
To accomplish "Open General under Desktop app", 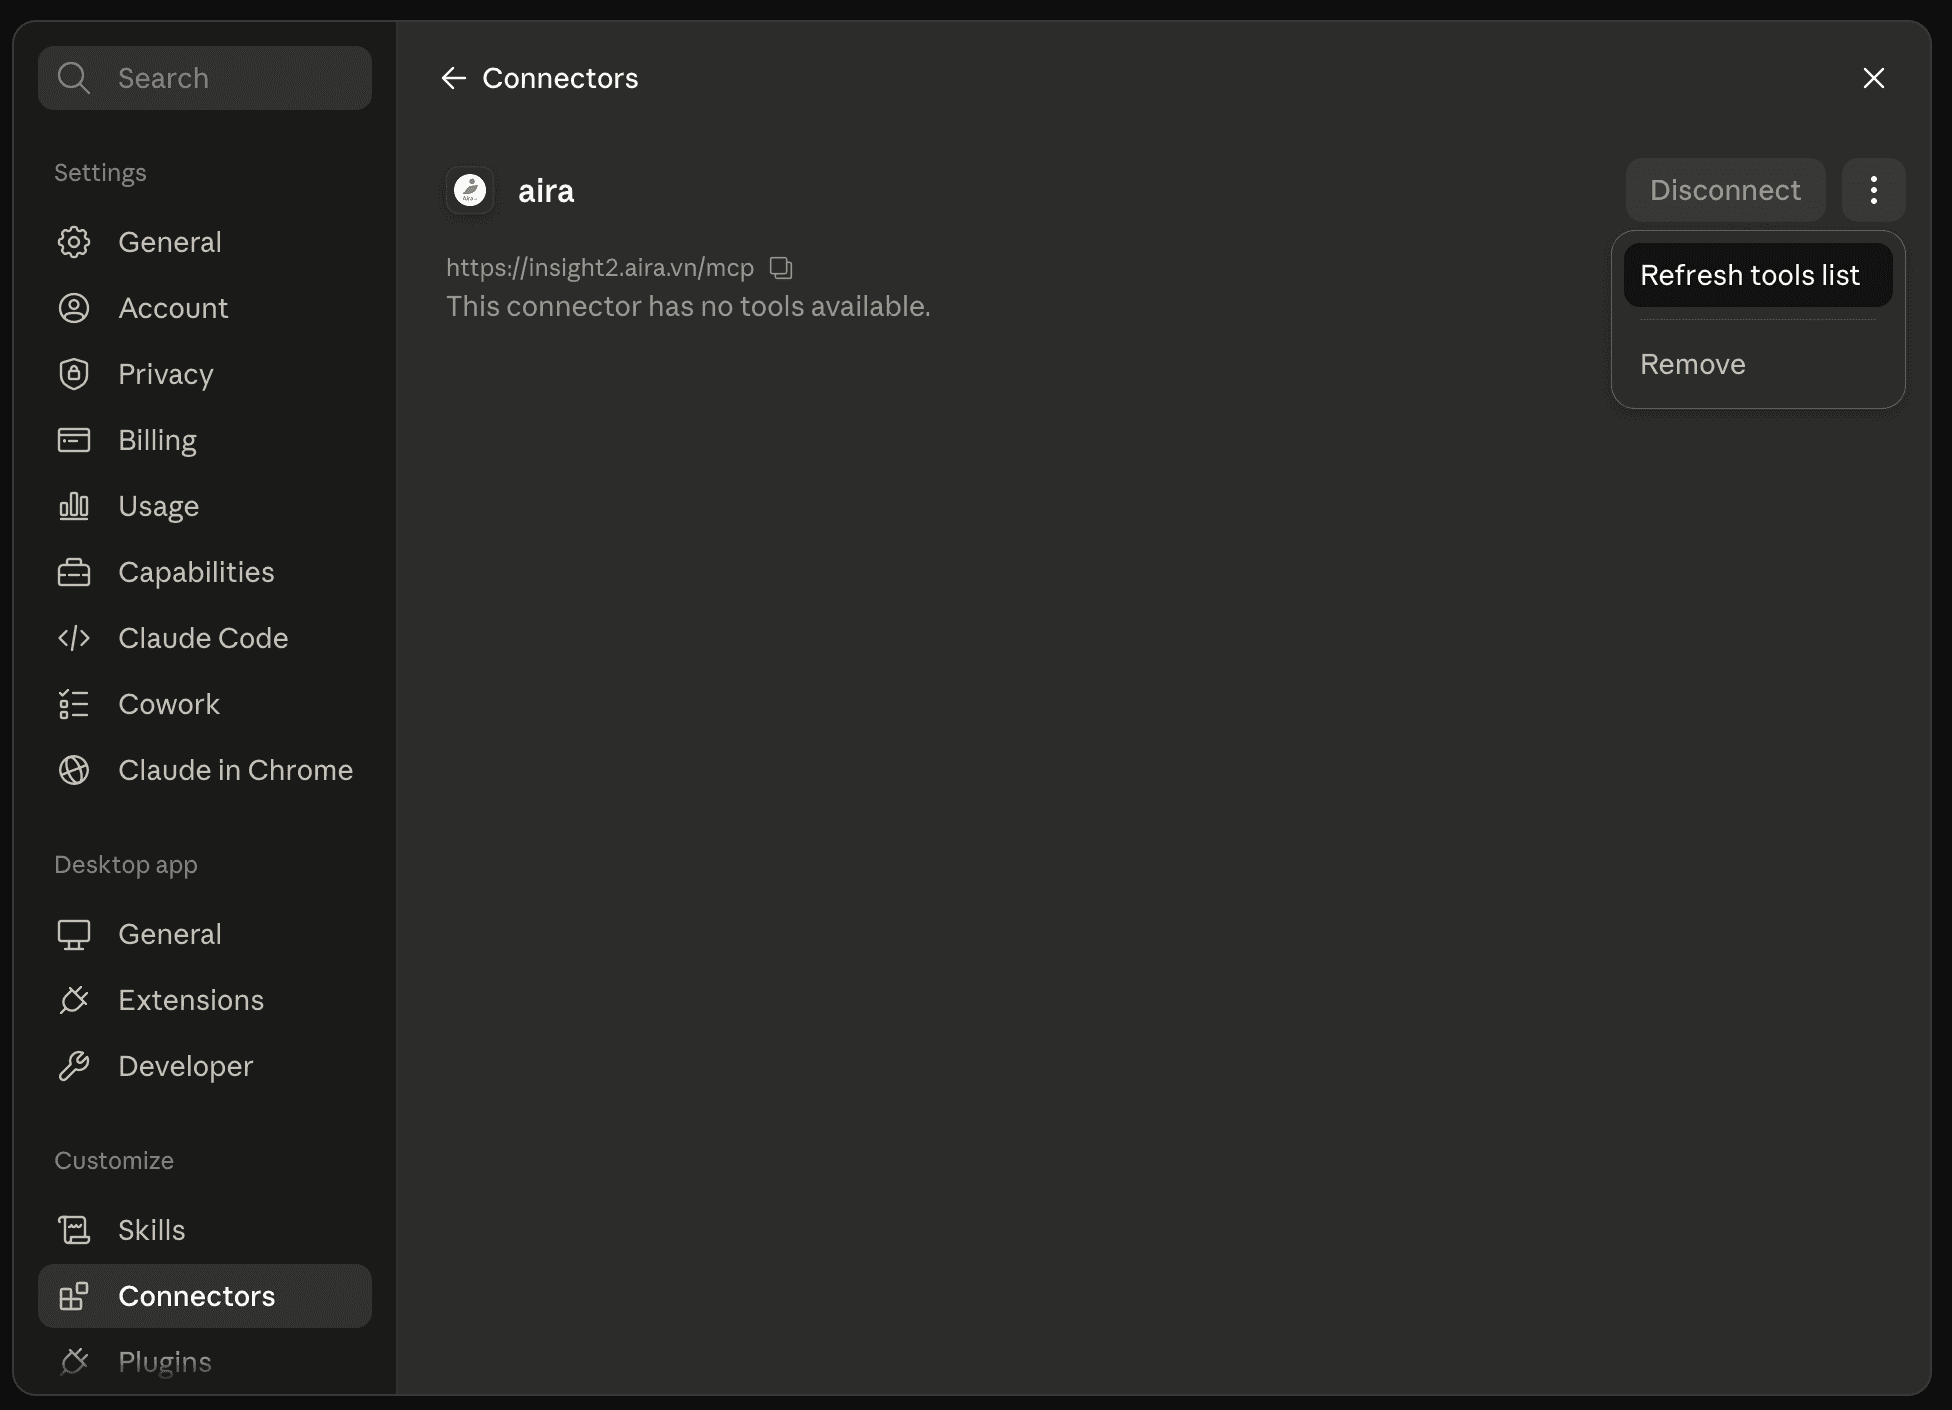I will tap(205, 934).
